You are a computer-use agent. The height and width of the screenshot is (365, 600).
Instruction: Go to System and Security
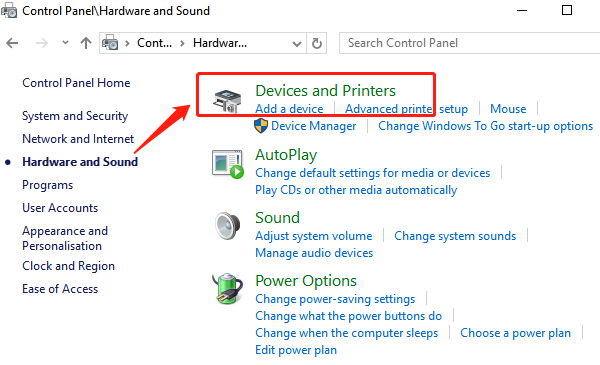pos(75,116)
